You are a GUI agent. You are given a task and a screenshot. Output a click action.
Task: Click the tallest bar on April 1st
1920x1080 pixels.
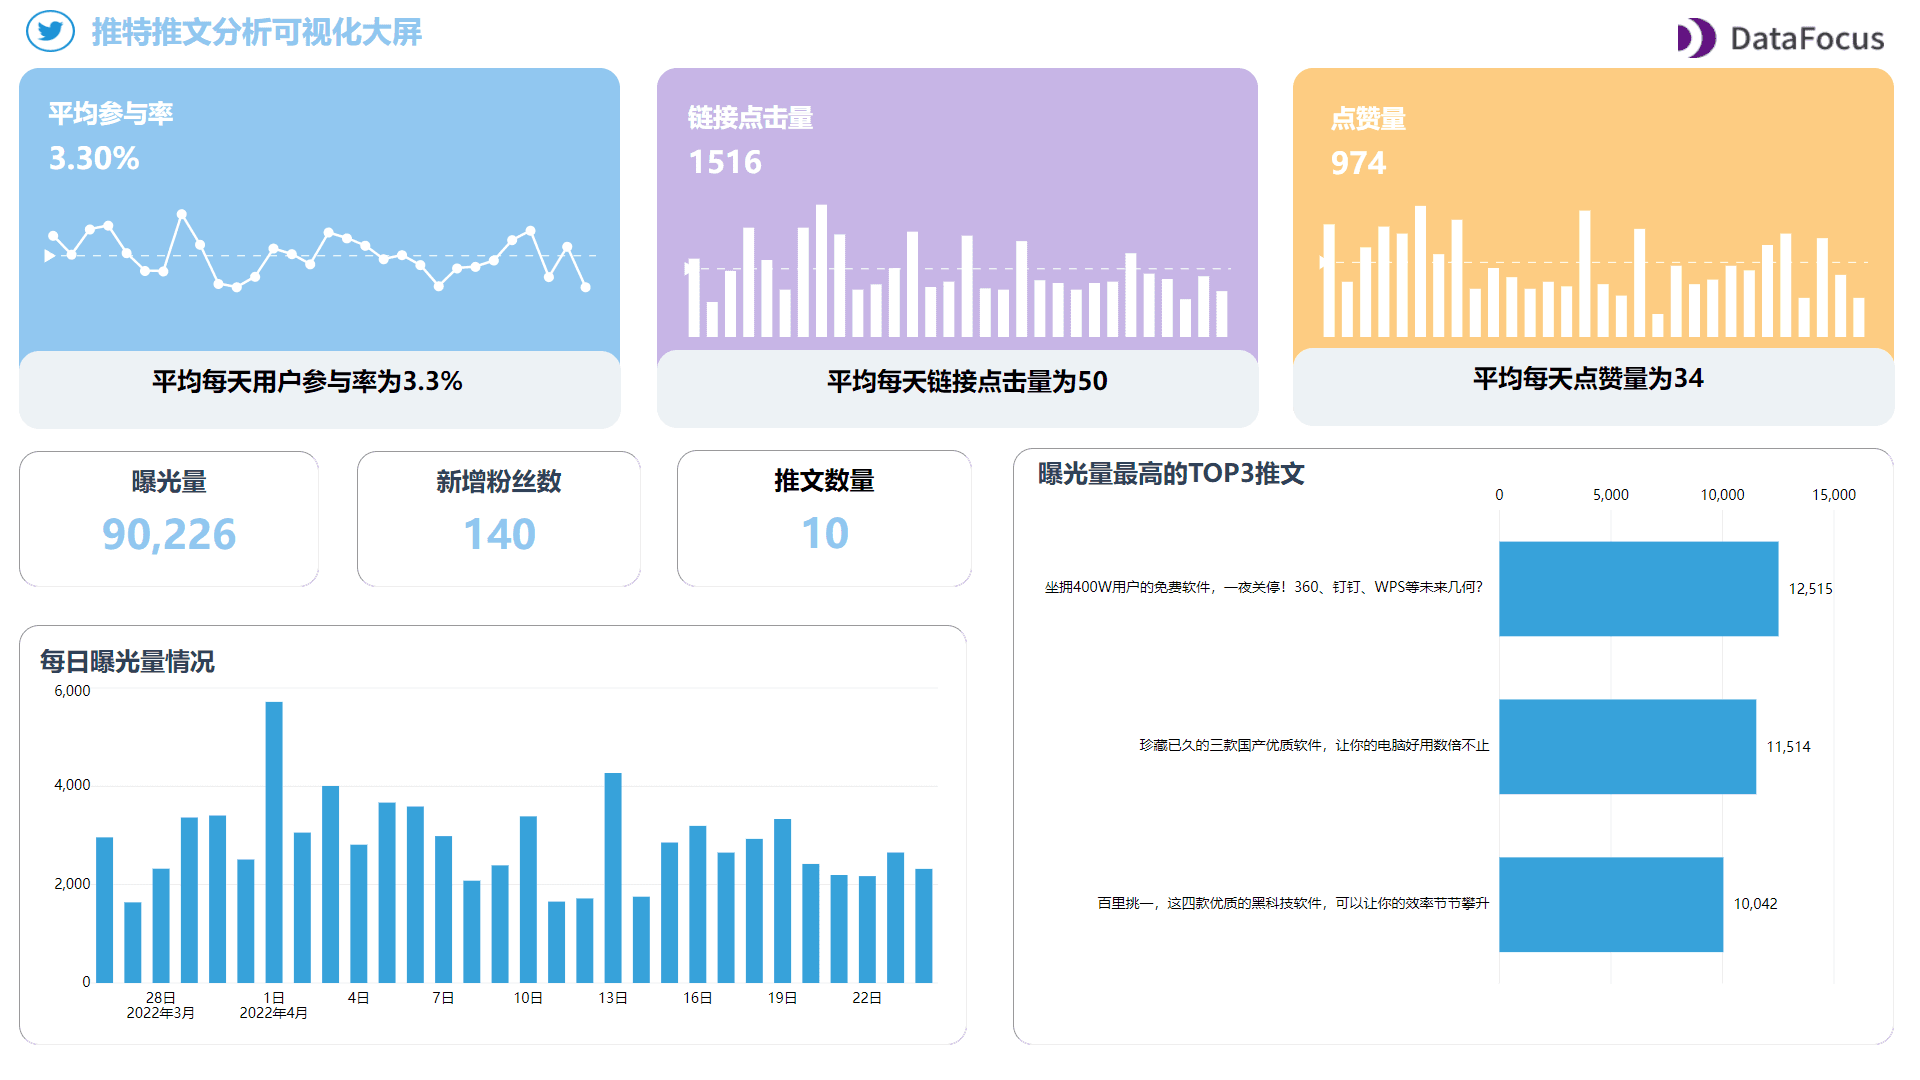coord(274,842)
